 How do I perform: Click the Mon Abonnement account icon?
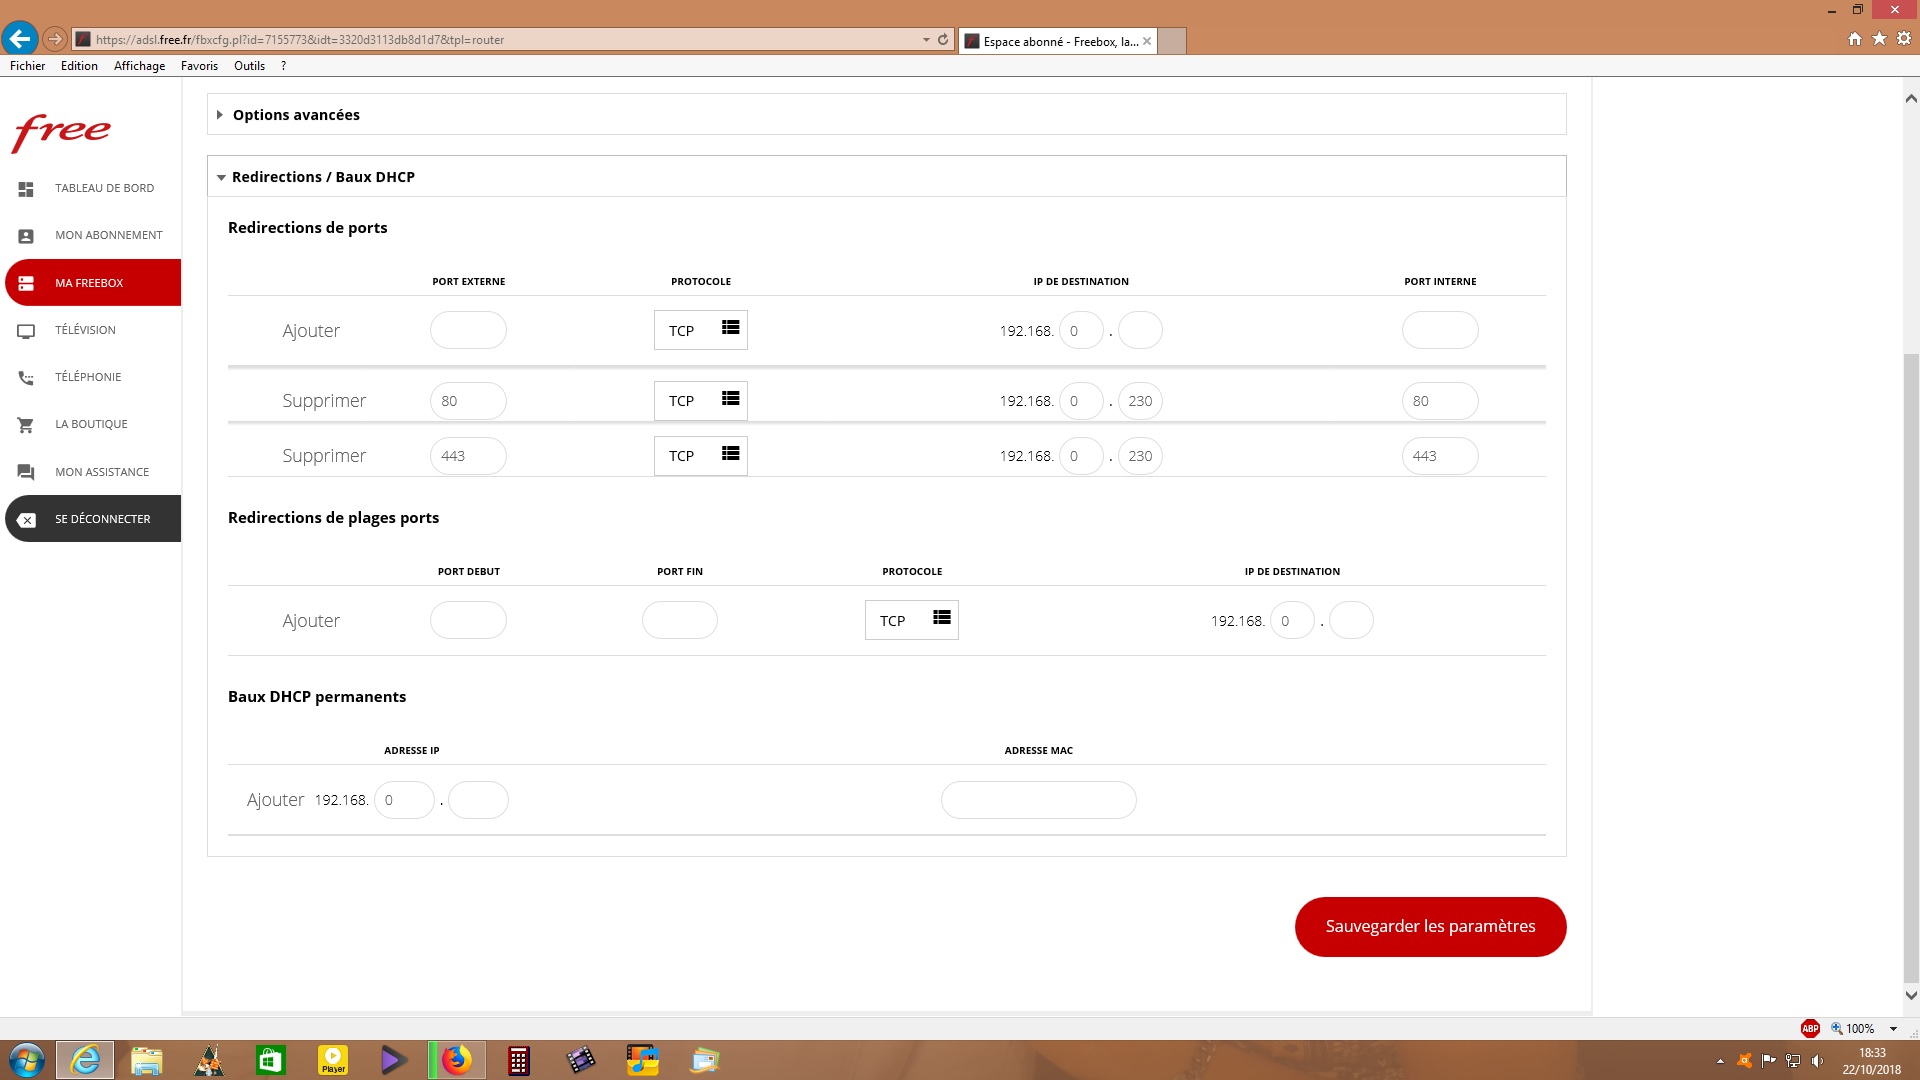point(26,236)
